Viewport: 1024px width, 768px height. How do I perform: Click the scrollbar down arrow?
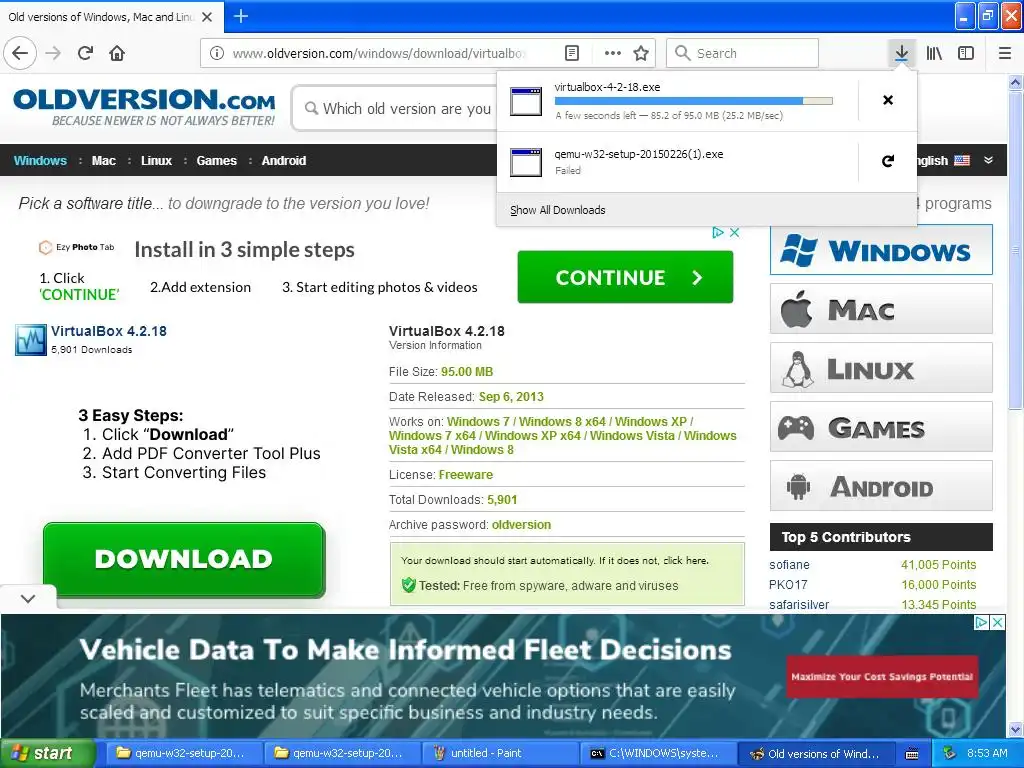pos(1016,729)
